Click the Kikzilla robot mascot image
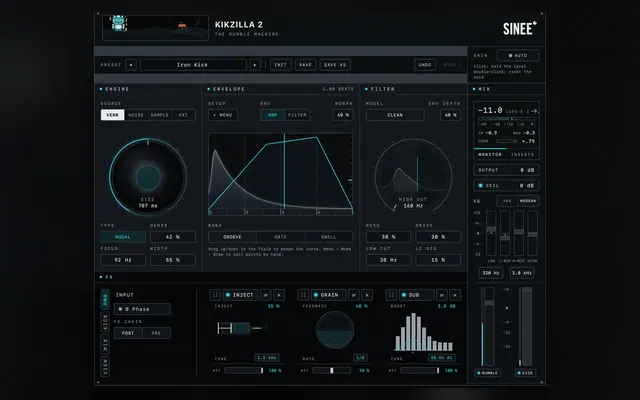This screenshot has height=400, width=640. [x=119, y=23]
